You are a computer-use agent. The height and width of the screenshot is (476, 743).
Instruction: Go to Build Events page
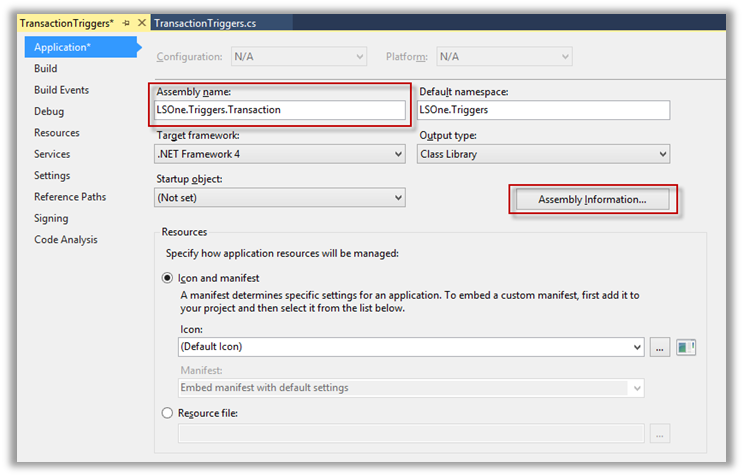coord(62,90)
